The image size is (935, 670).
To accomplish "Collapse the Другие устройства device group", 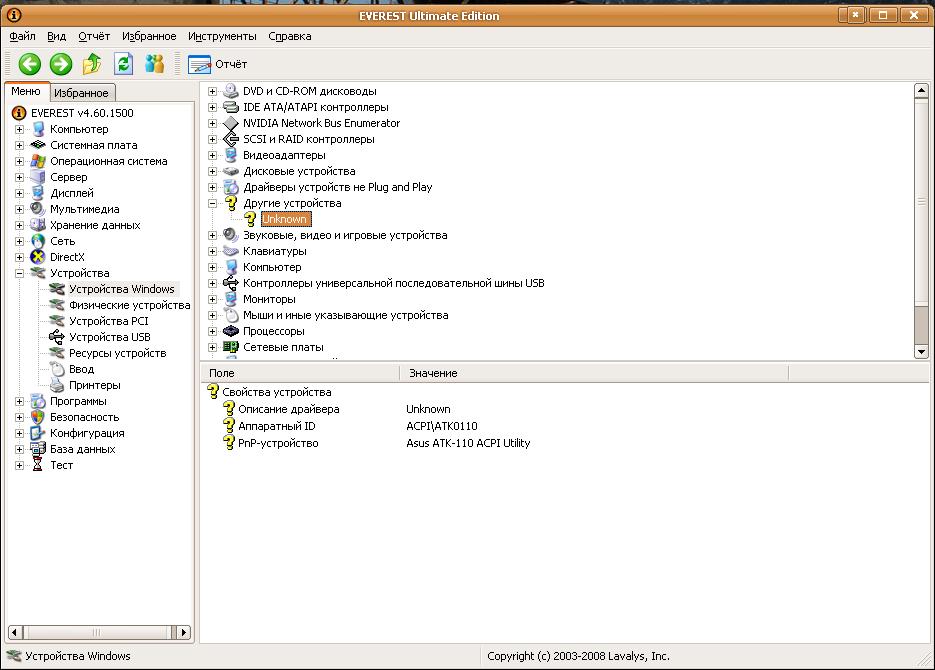I will pos(212,203).
